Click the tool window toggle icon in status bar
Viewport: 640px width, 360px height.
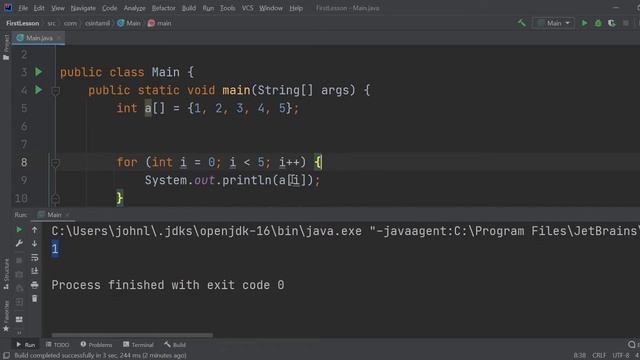[6, 356]
